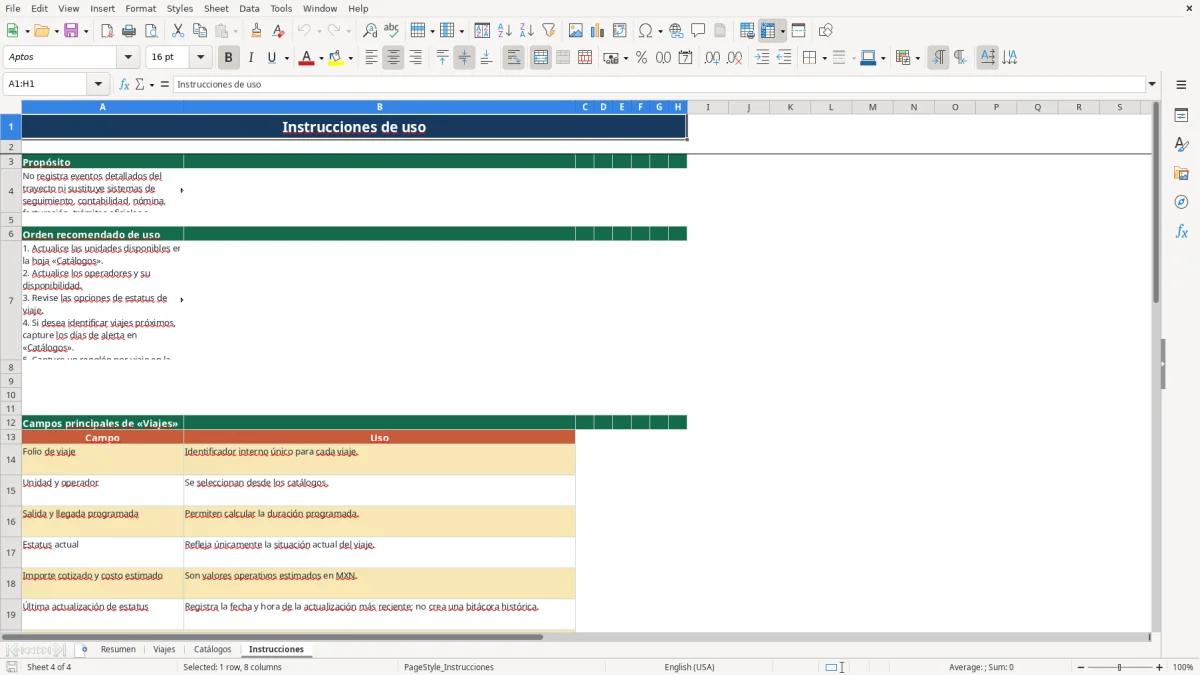
Task: Toggle Align Right button
Action: (x=415, y=58)
